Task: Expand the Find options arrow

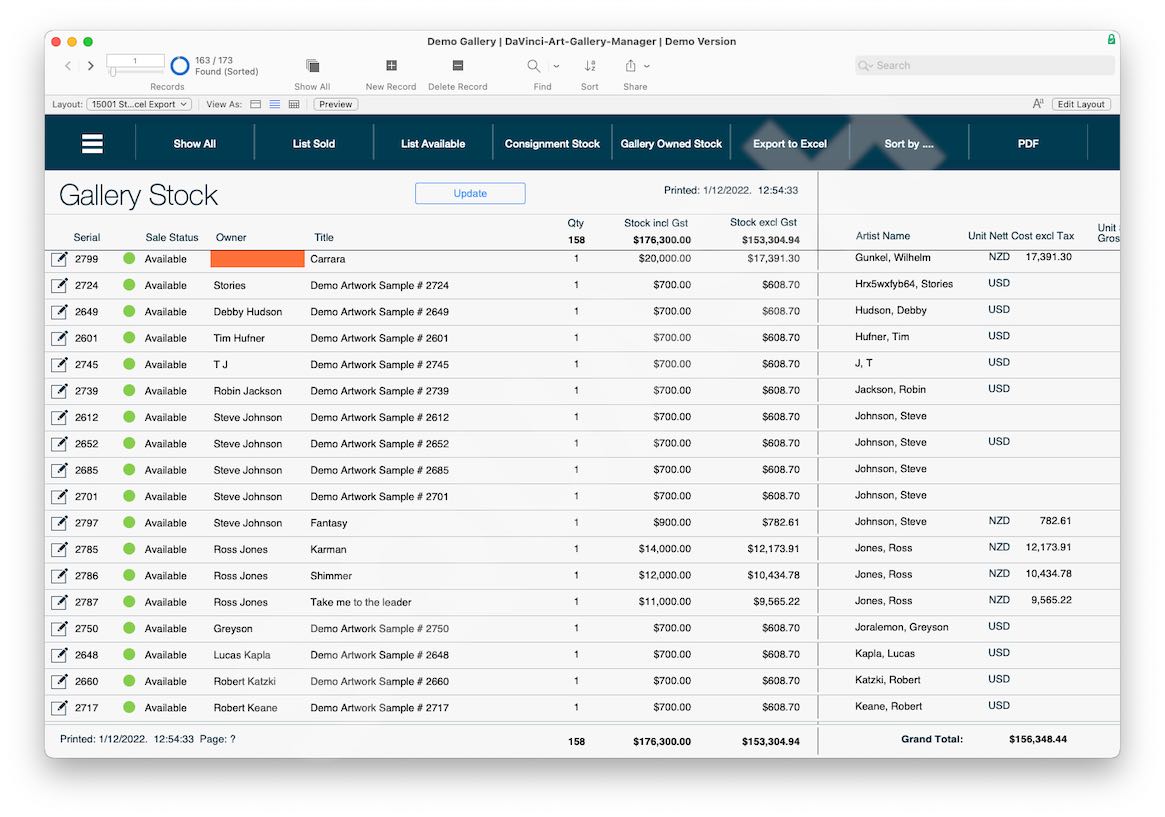Action: [556, 66]
